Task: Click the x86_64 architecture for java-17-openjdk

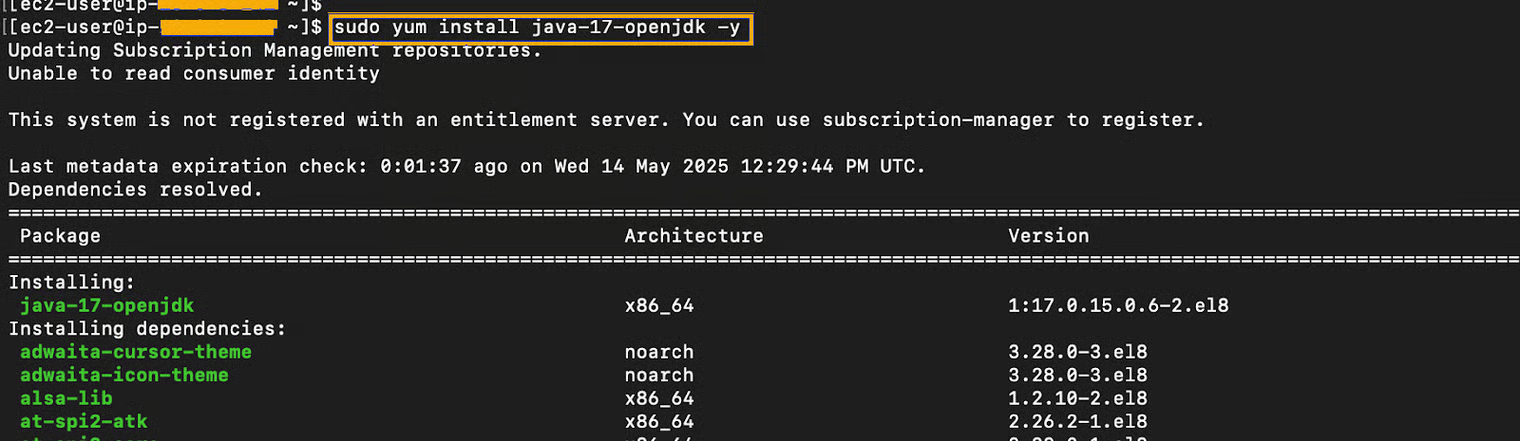Action: [x=659, y=305]
